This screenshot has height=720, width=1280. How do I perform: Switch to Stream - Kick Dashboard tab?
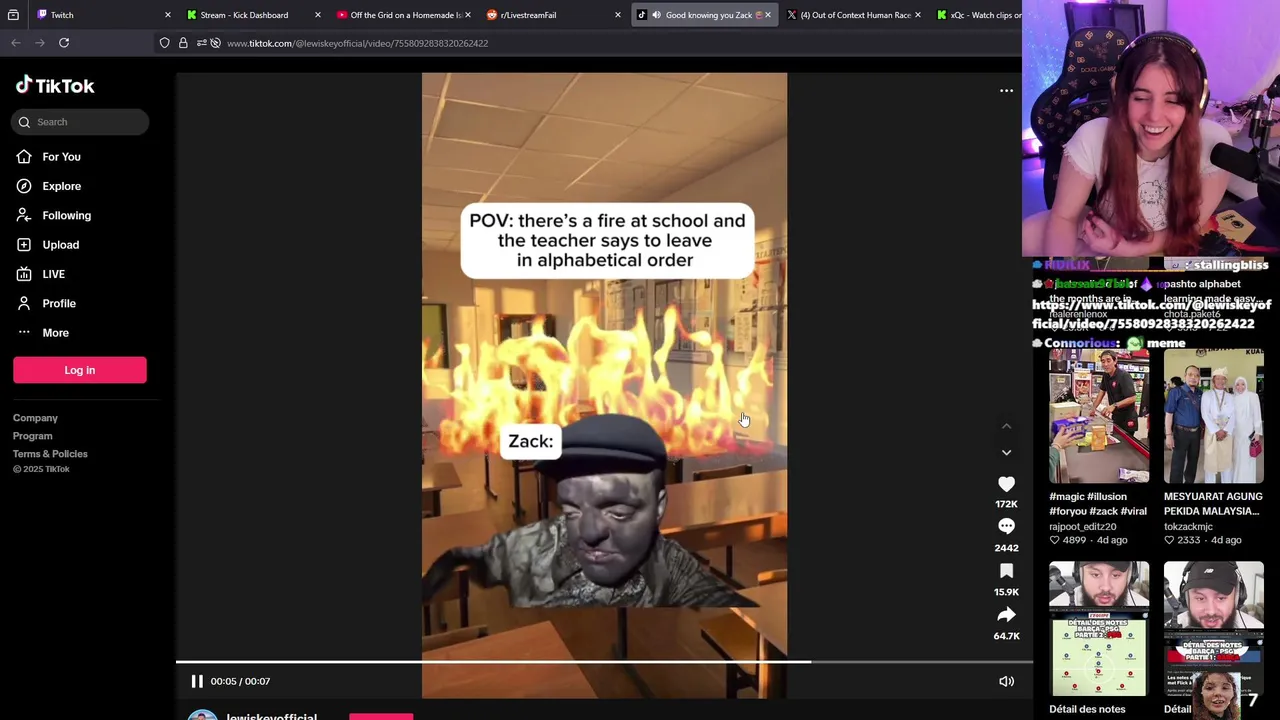[x=252, y=15]
